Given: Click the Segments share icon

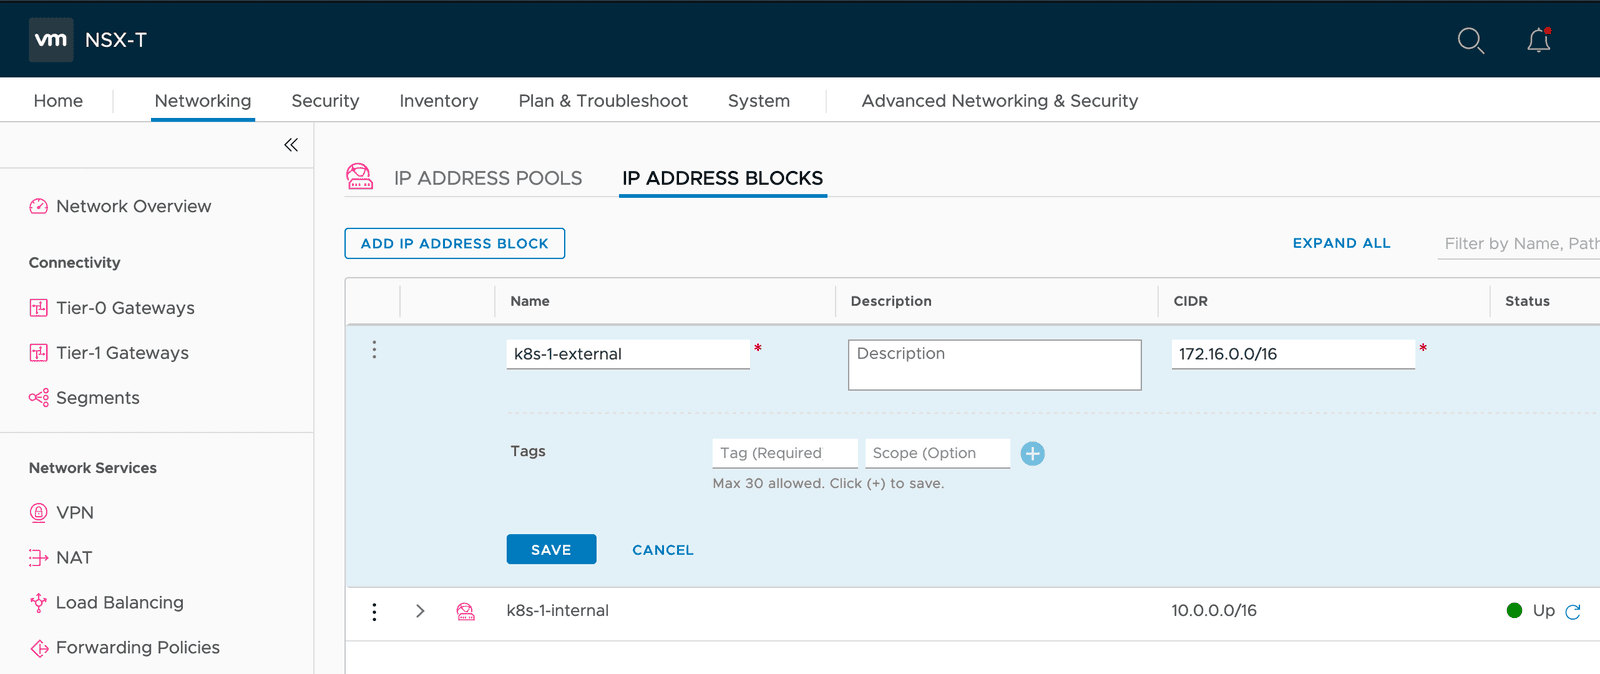Looking at the screenshot, I should pyautogui.click(x=39, y=398).
